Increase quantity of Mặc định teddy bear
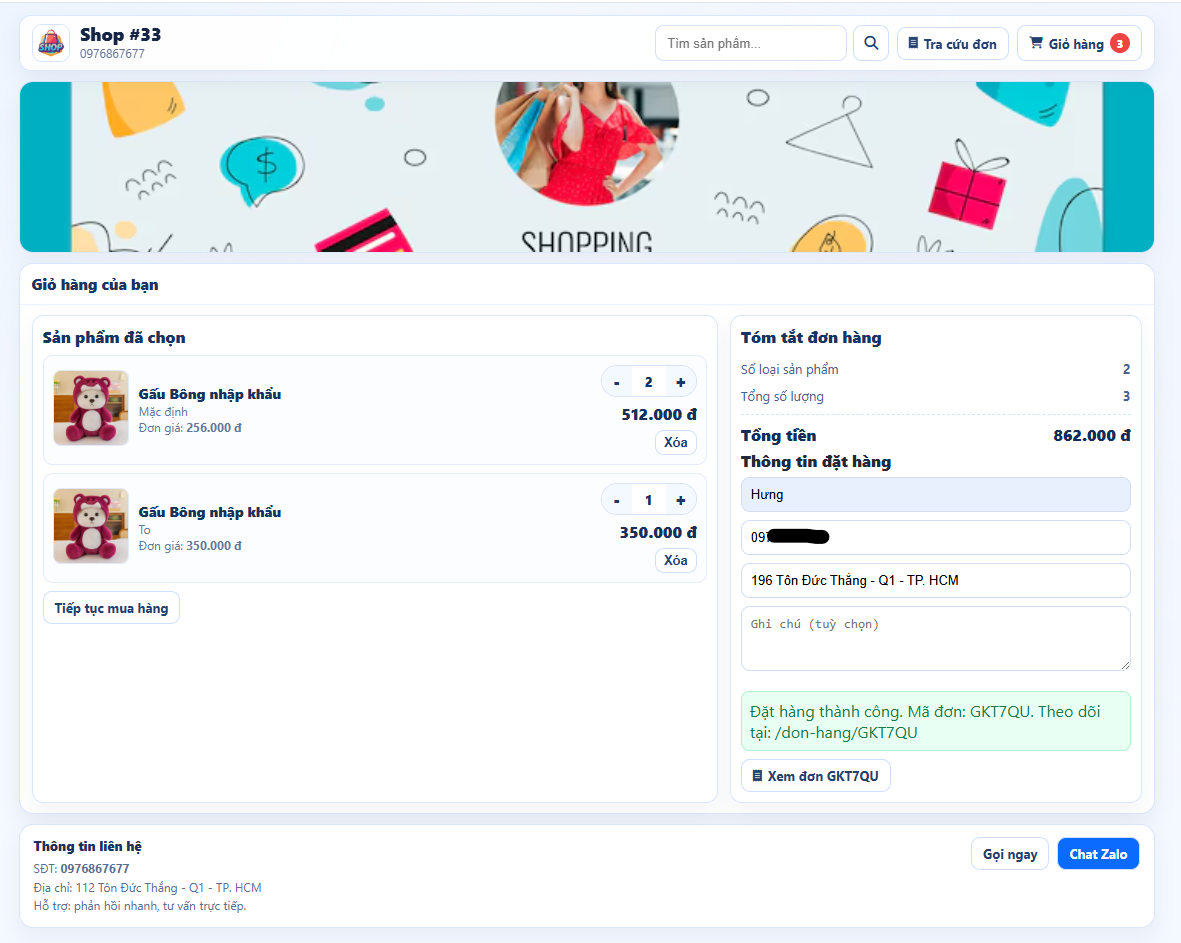The height and width of the screenshot is (943, 1181). (x=680, y=382)
